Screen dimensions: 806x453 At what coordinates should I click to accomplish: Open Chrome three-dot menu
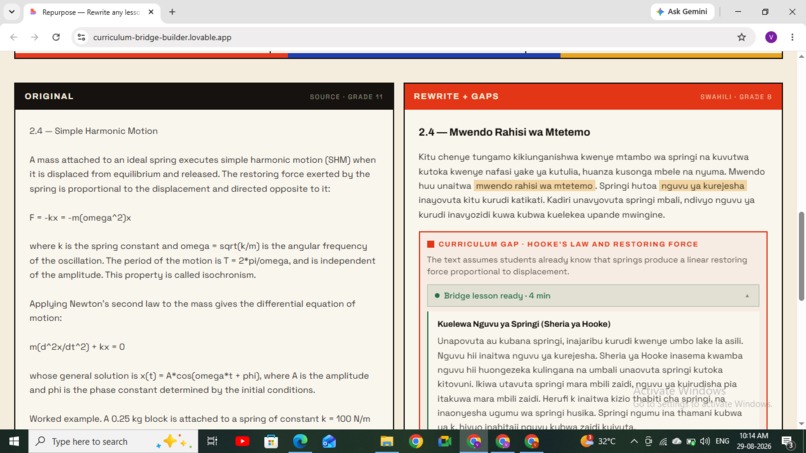[792, 37]
